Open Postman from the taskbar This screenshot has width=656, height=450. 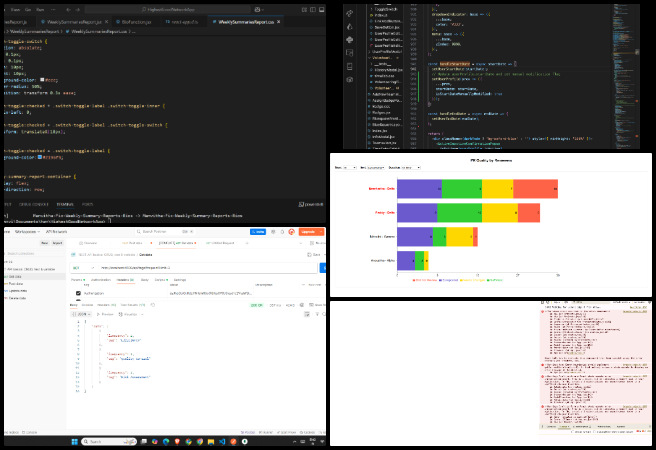233,442
